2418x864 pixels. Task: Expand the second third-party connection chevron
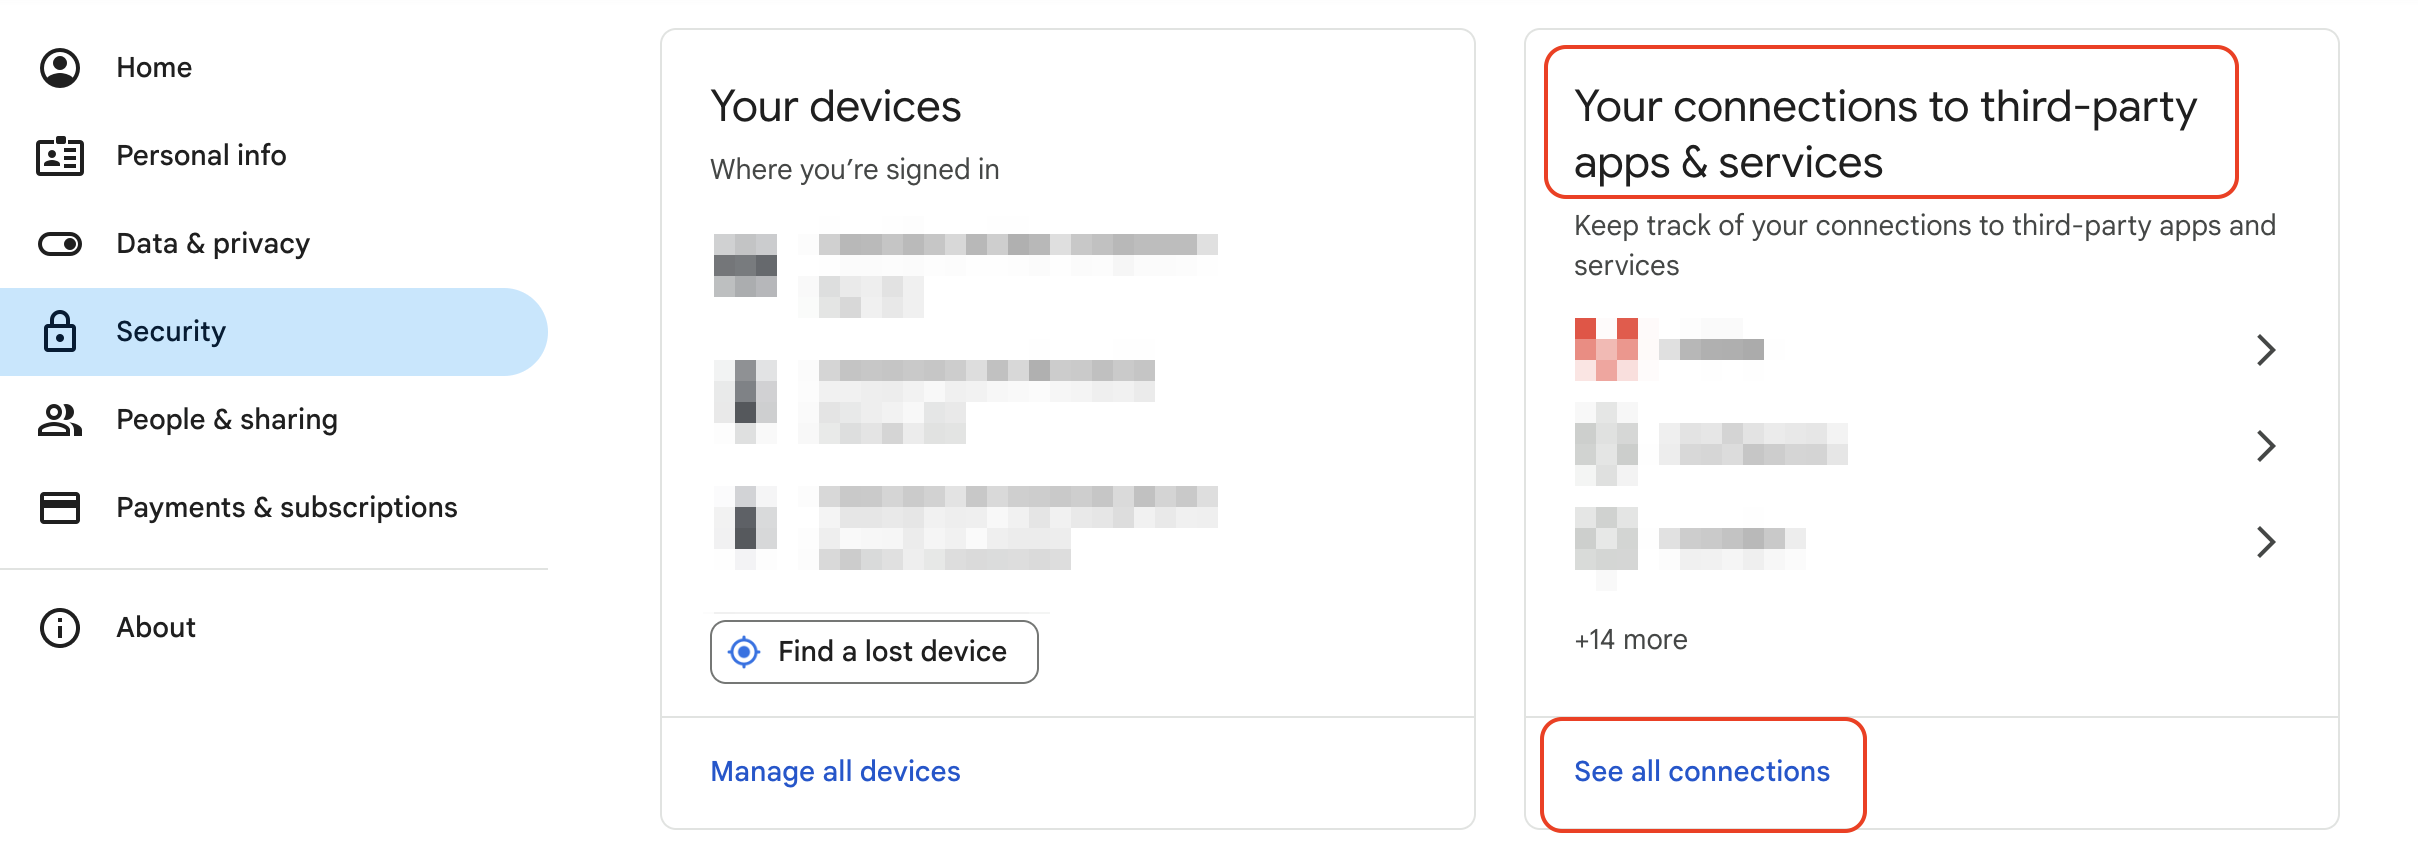pyautogui.click(x=2267, y=446)
